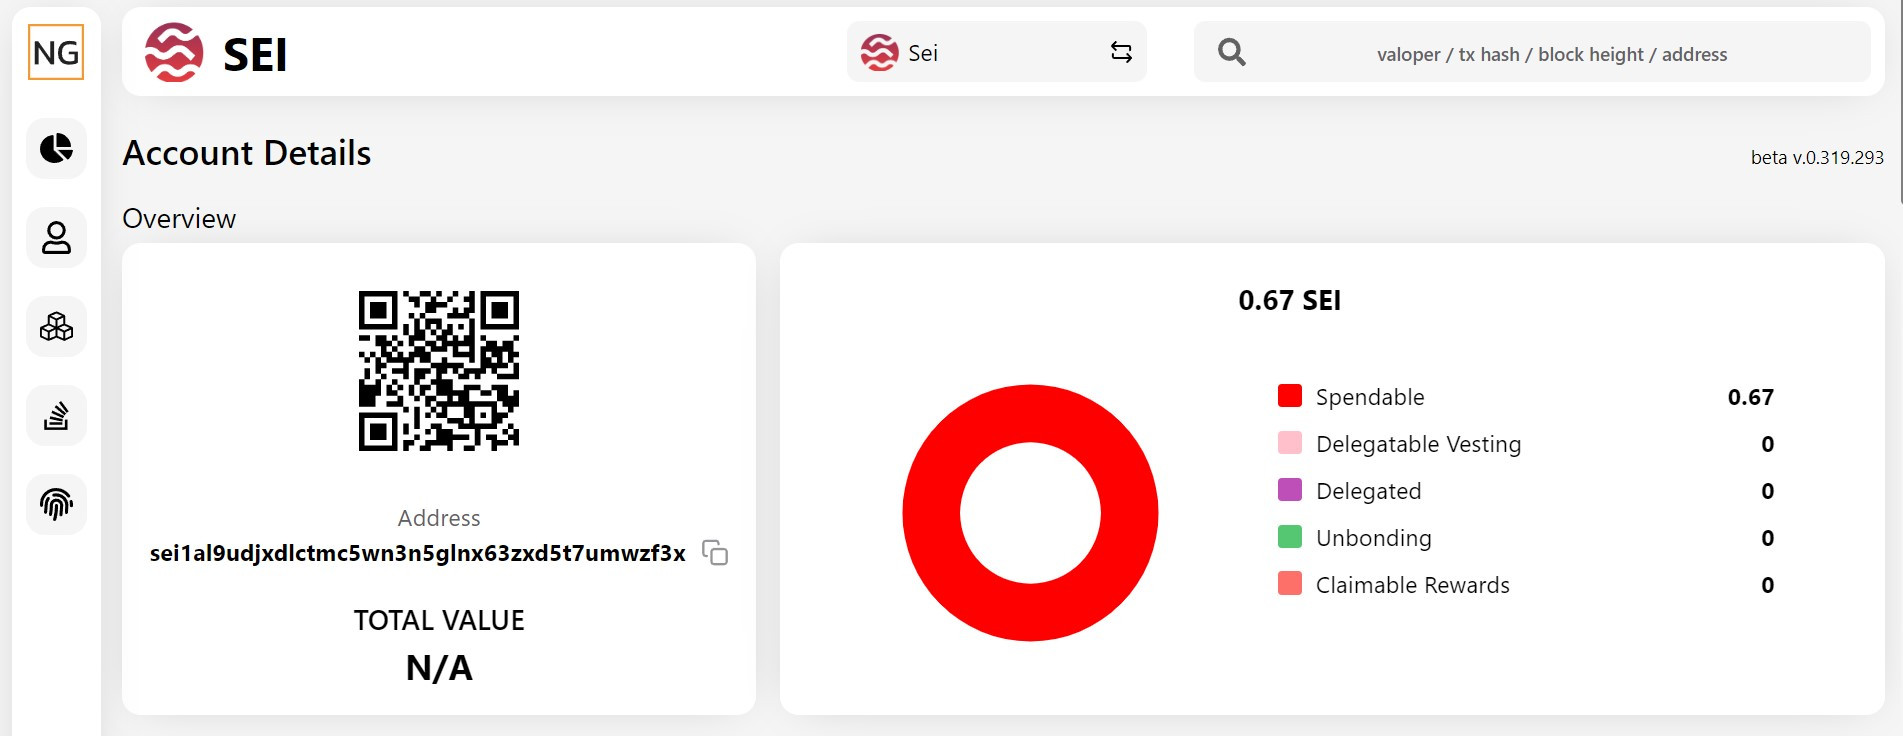The height and width of the screenshot is (736, 1903).
Task: Click the "SEI" header title text
Action: (255, 55)
